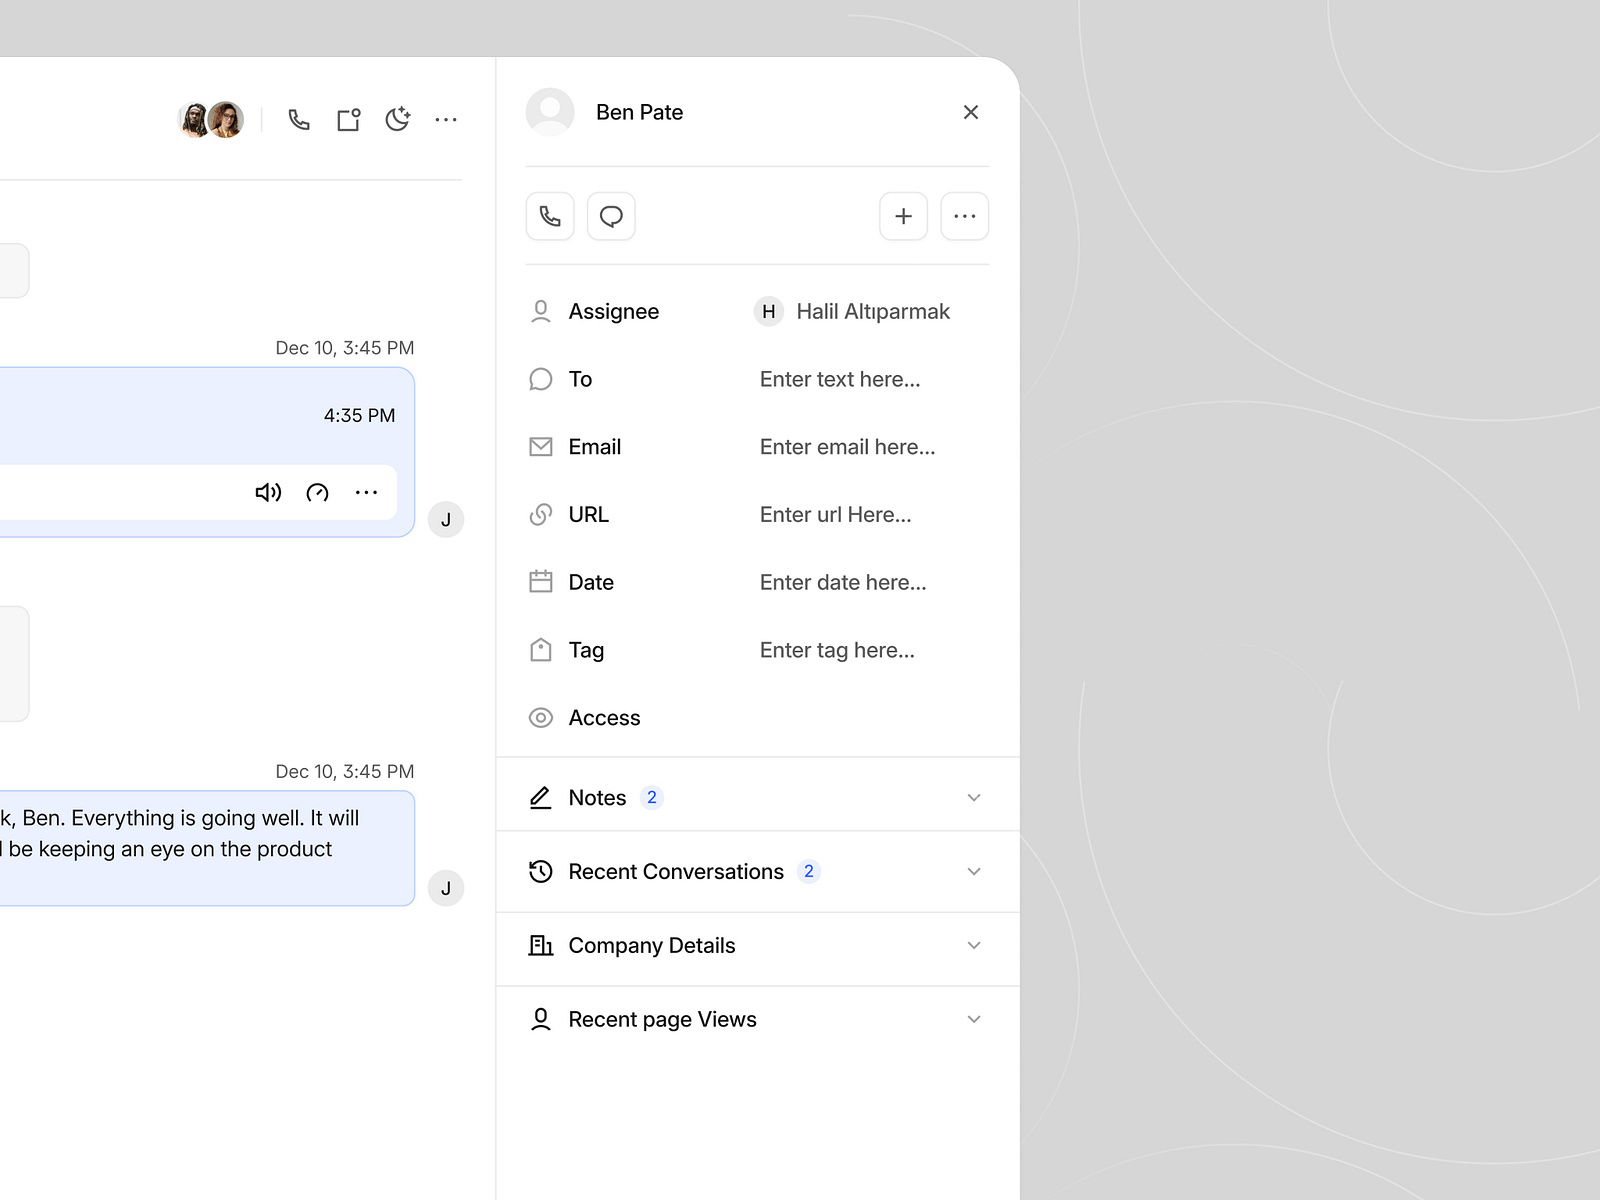Close the Ben Pate details panel
This screenshot has height=1200, width=1600.
point(970,112)
